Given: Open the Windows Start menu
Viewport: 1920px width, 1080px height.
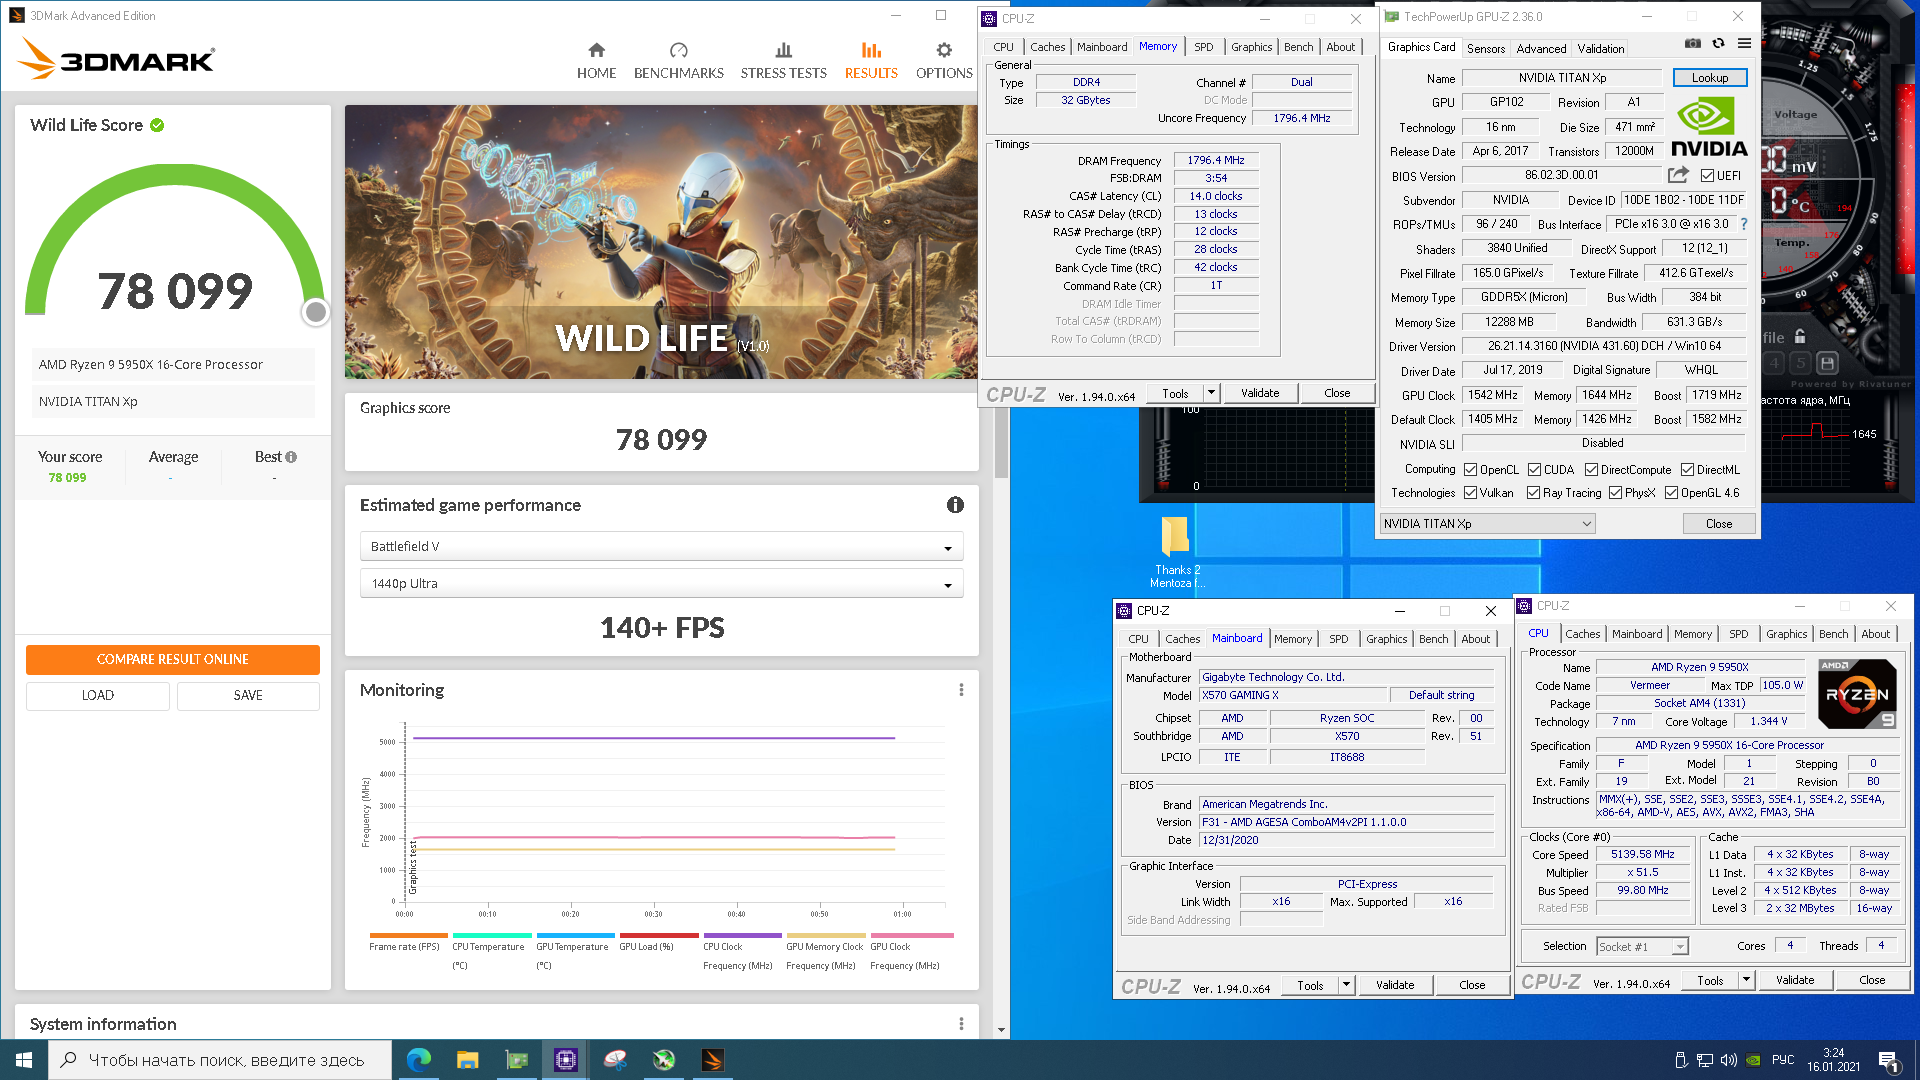Looking at the screenshot, I should [24, 1060].
